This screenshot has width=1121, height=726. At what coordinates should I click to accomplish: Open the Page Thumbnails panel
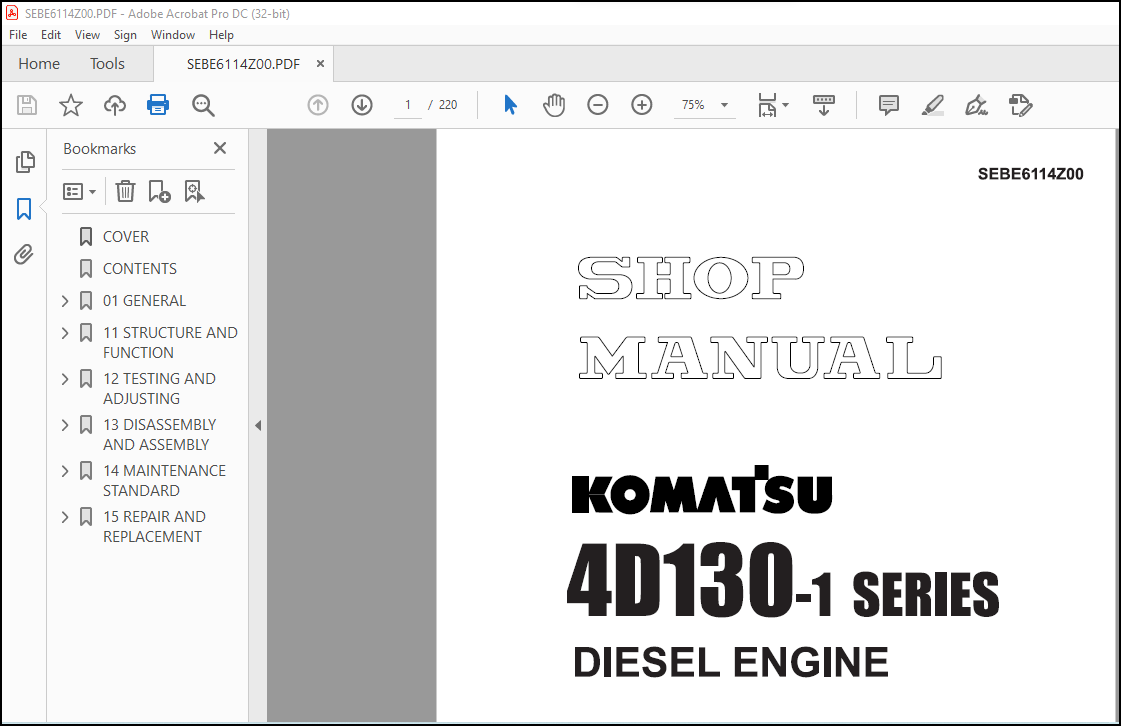click(25, 162)
